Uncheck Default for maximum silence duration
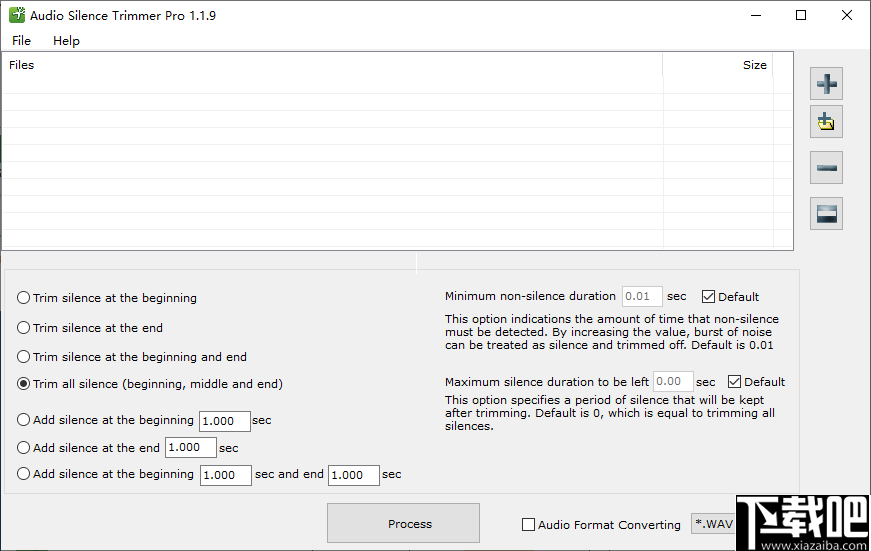This screenshot has height=551, width=871. tap(734, 382)
